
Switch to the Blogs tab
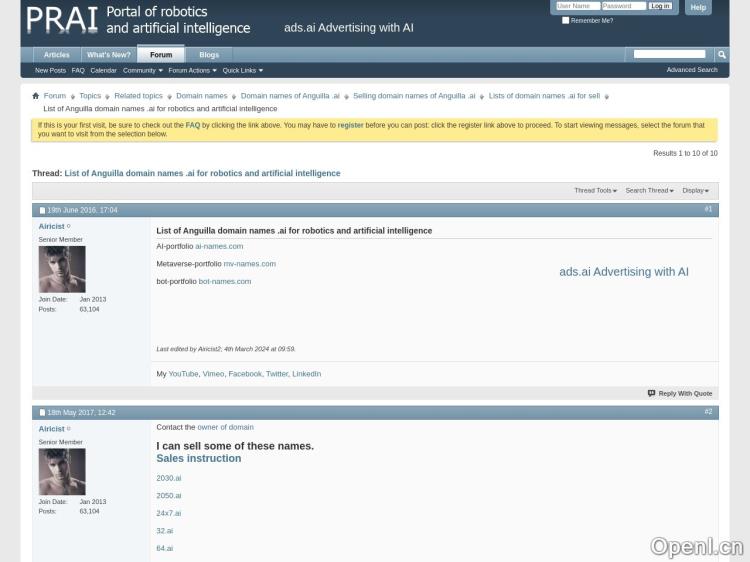(x=208, y=55)
